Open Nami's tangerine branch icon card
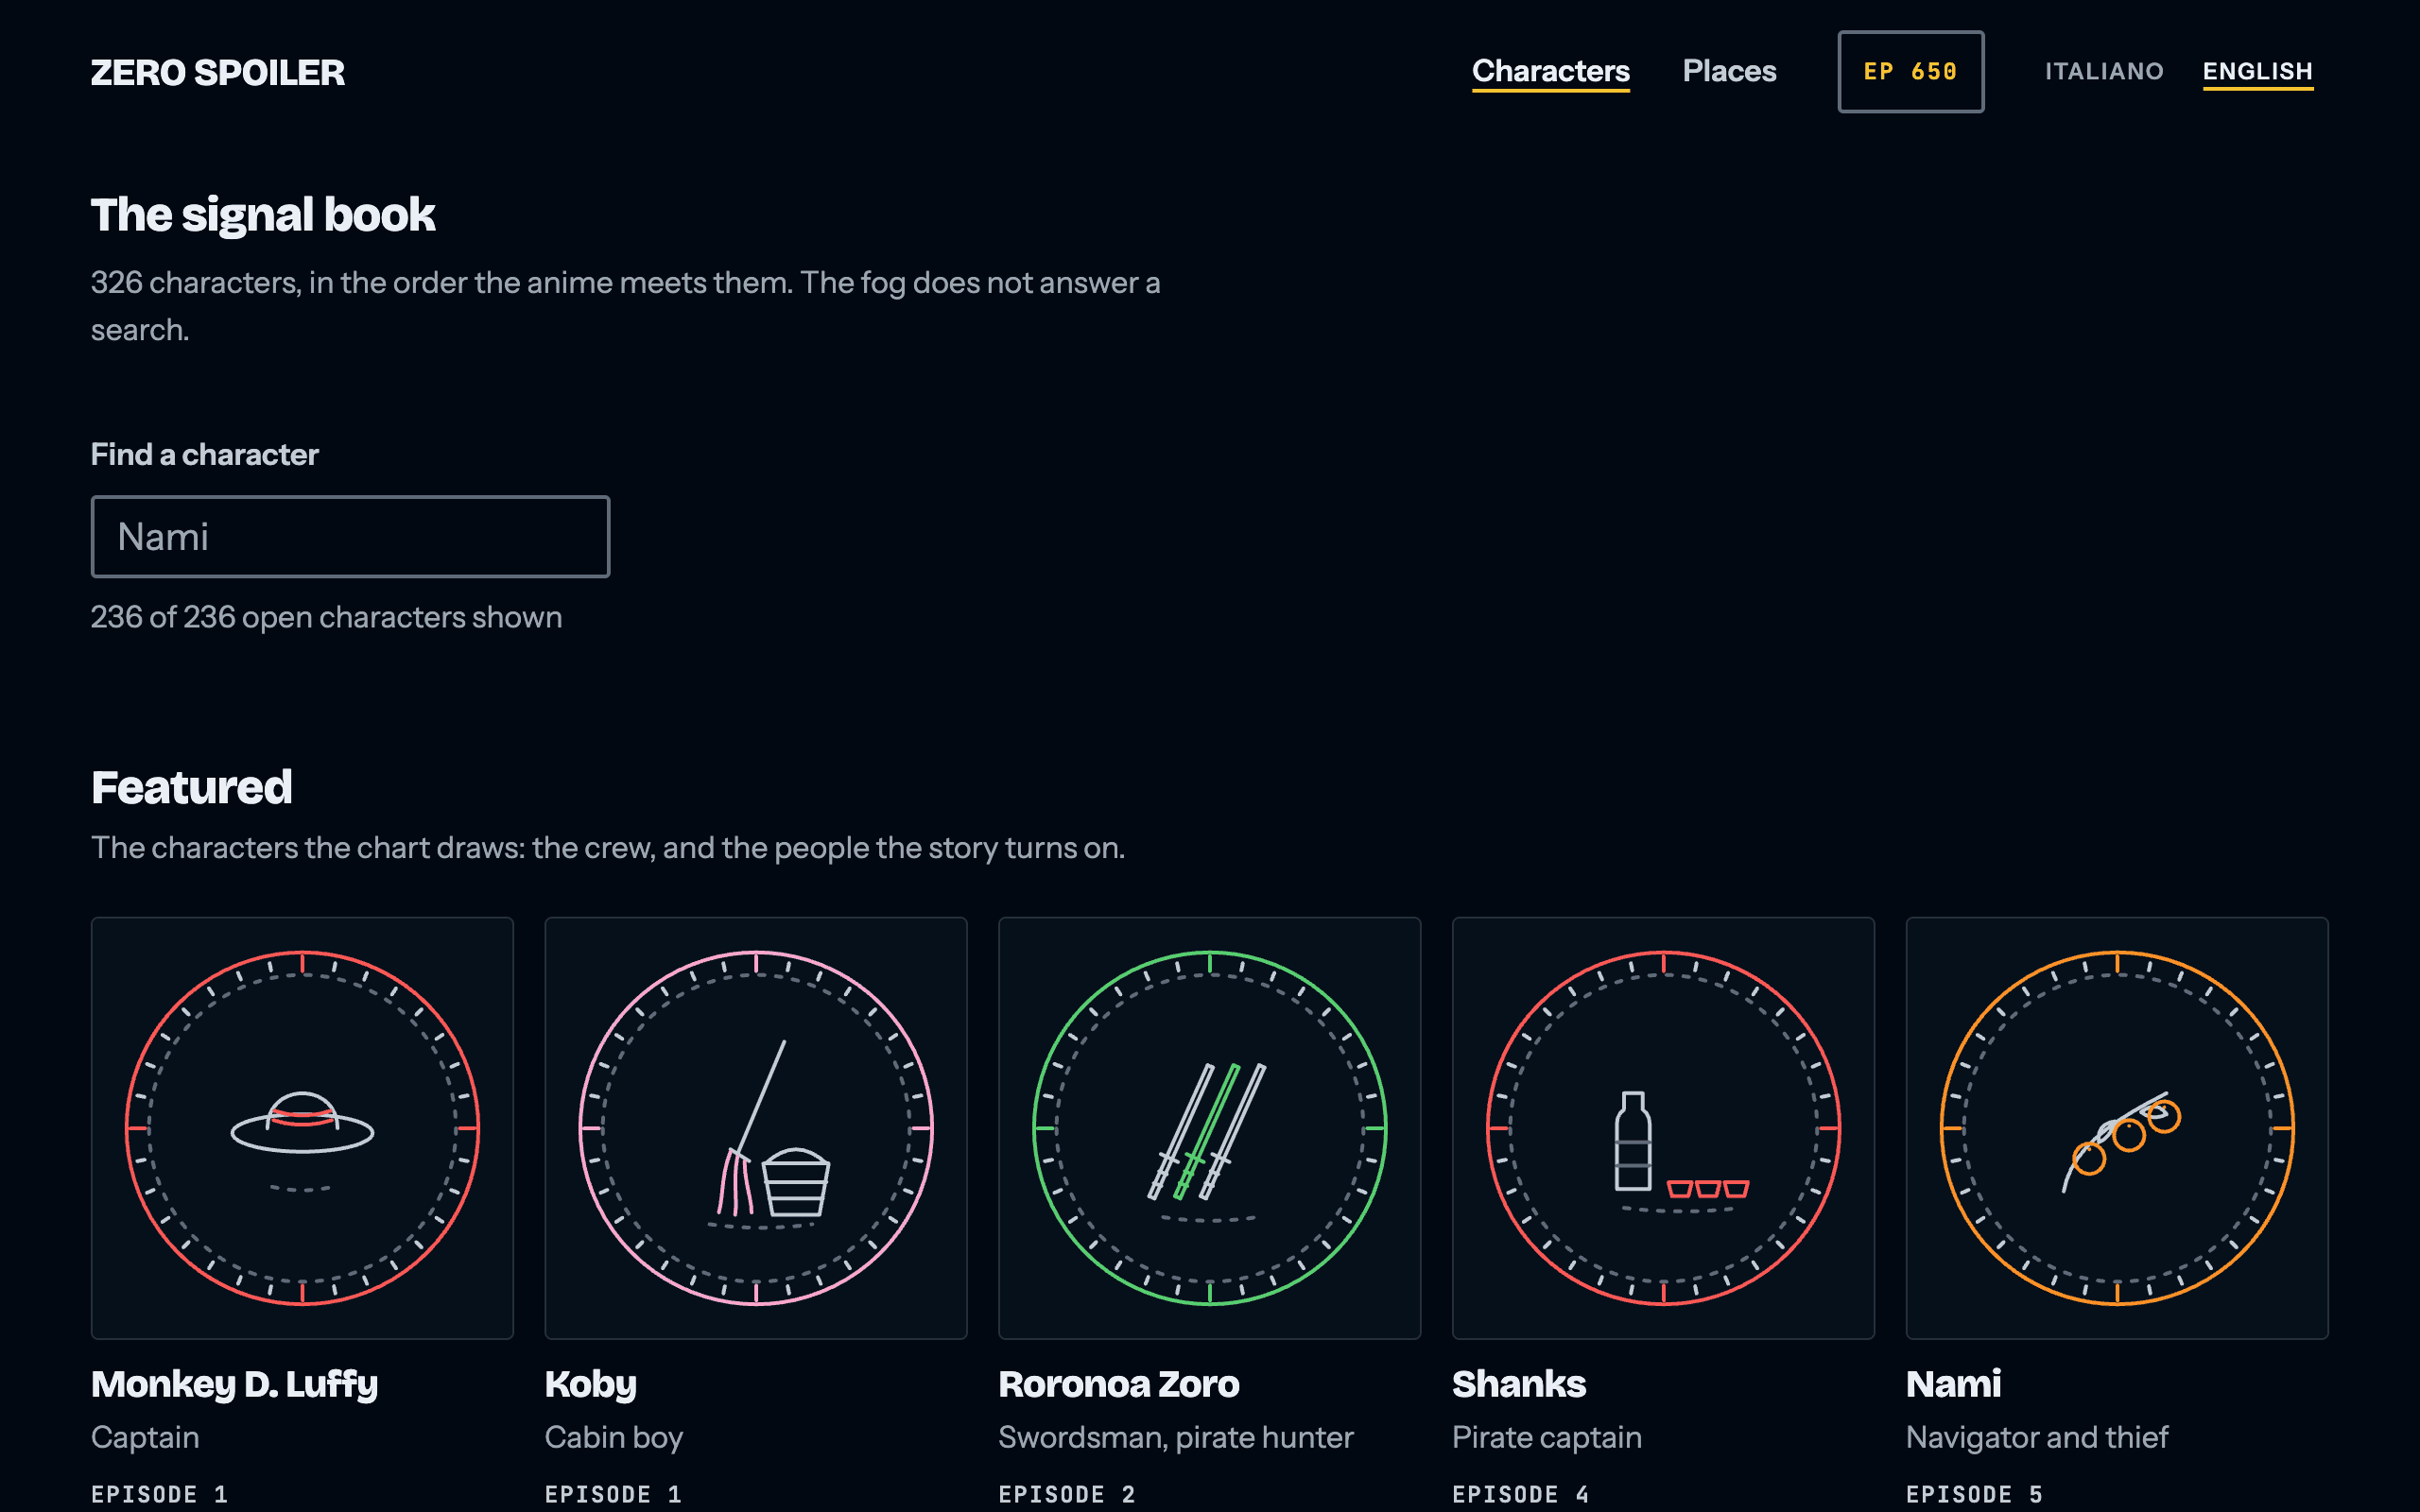This screenshot has height=1512, width=2420. click(x=2117, y=1128)
